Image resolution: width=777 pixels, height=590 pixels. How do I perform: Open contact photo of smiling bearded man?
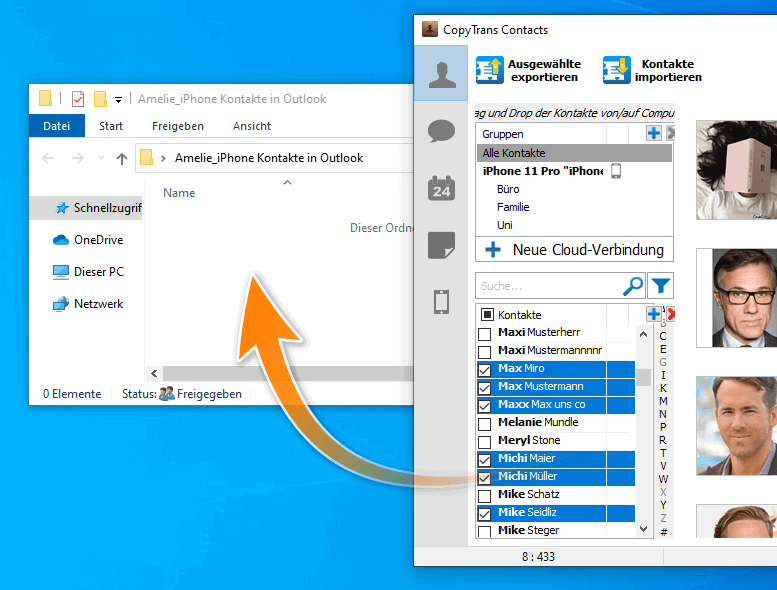click(x=736, y=426)
